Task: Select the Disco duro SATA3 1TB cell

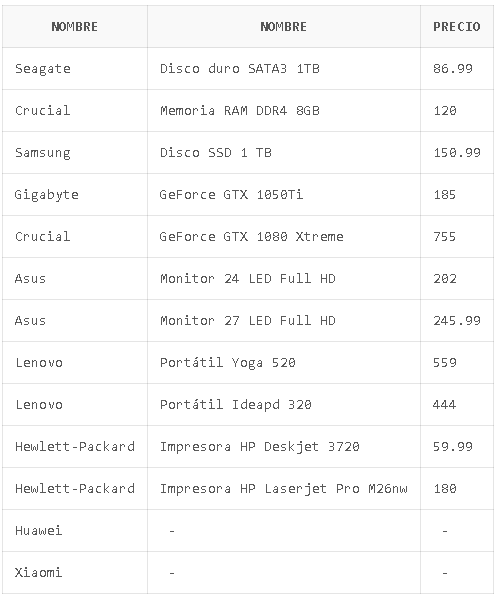Action: tap(284, 69)
